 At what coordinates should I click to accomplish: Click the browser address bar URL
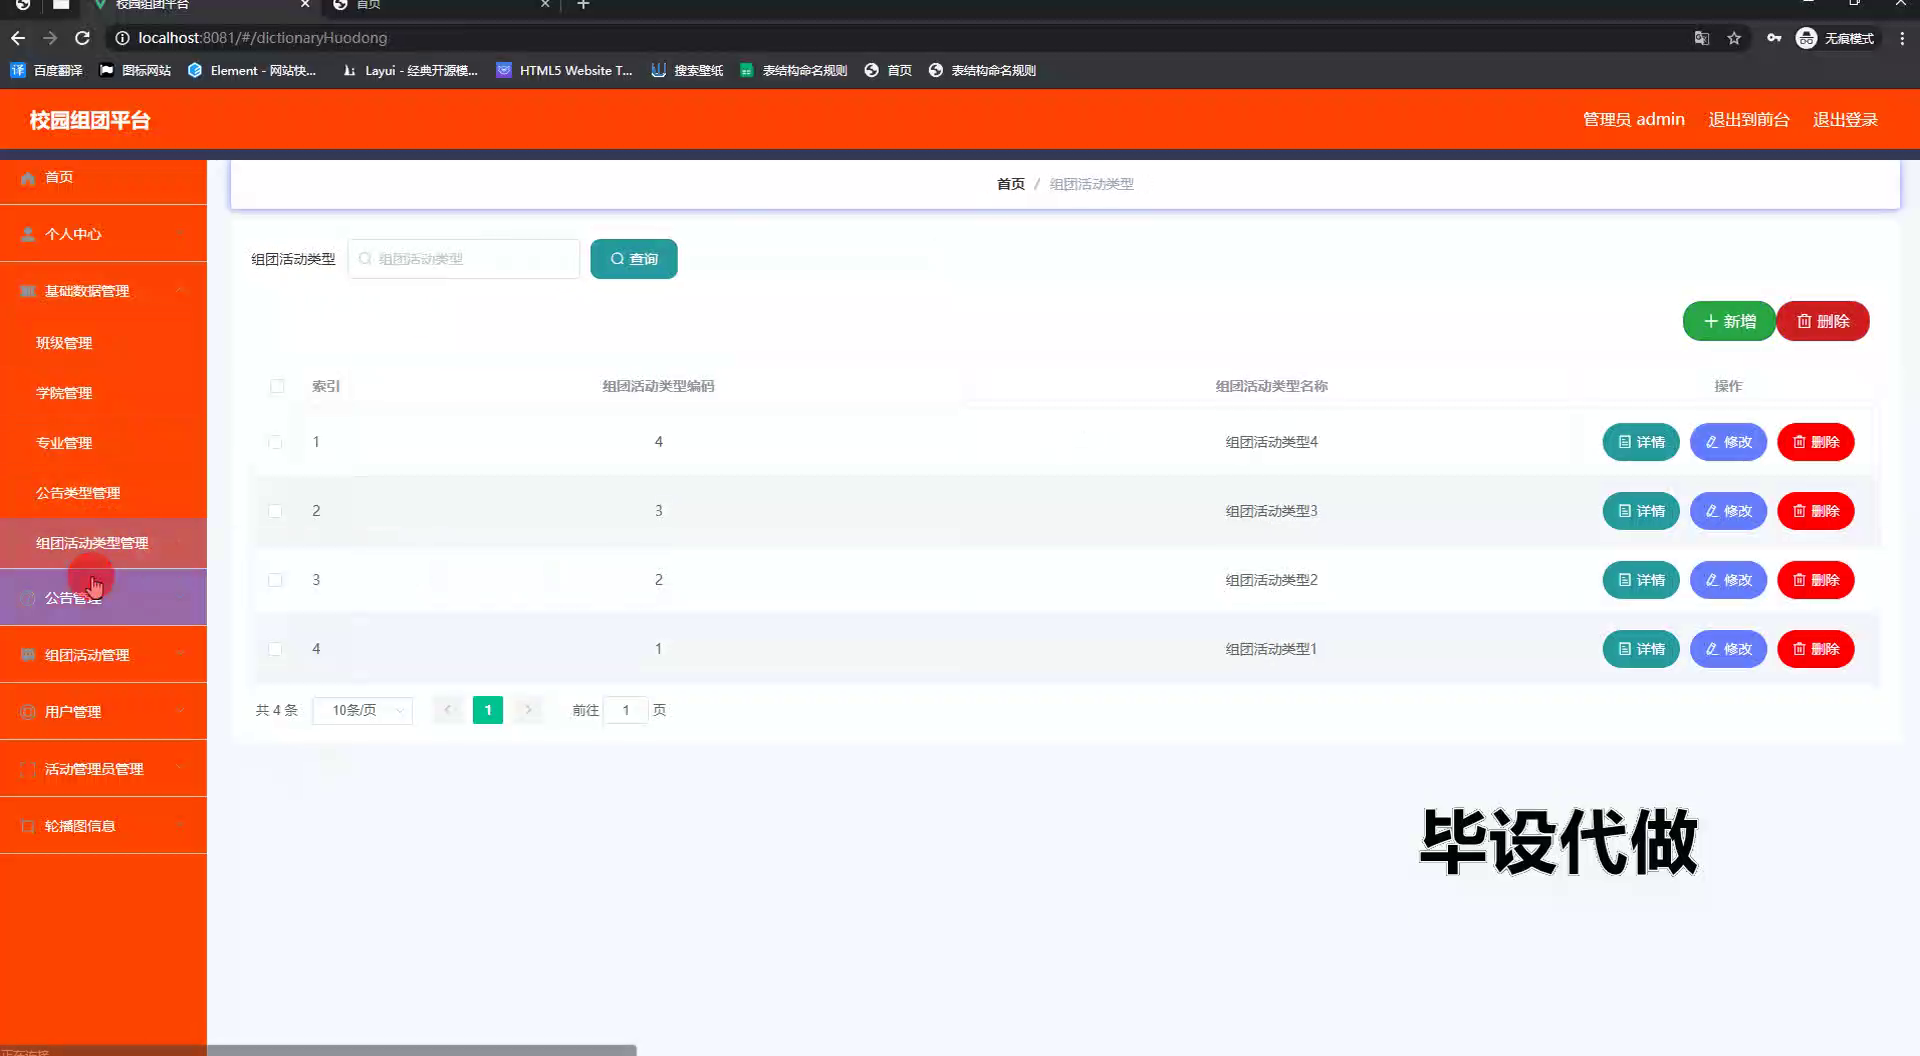263,38
